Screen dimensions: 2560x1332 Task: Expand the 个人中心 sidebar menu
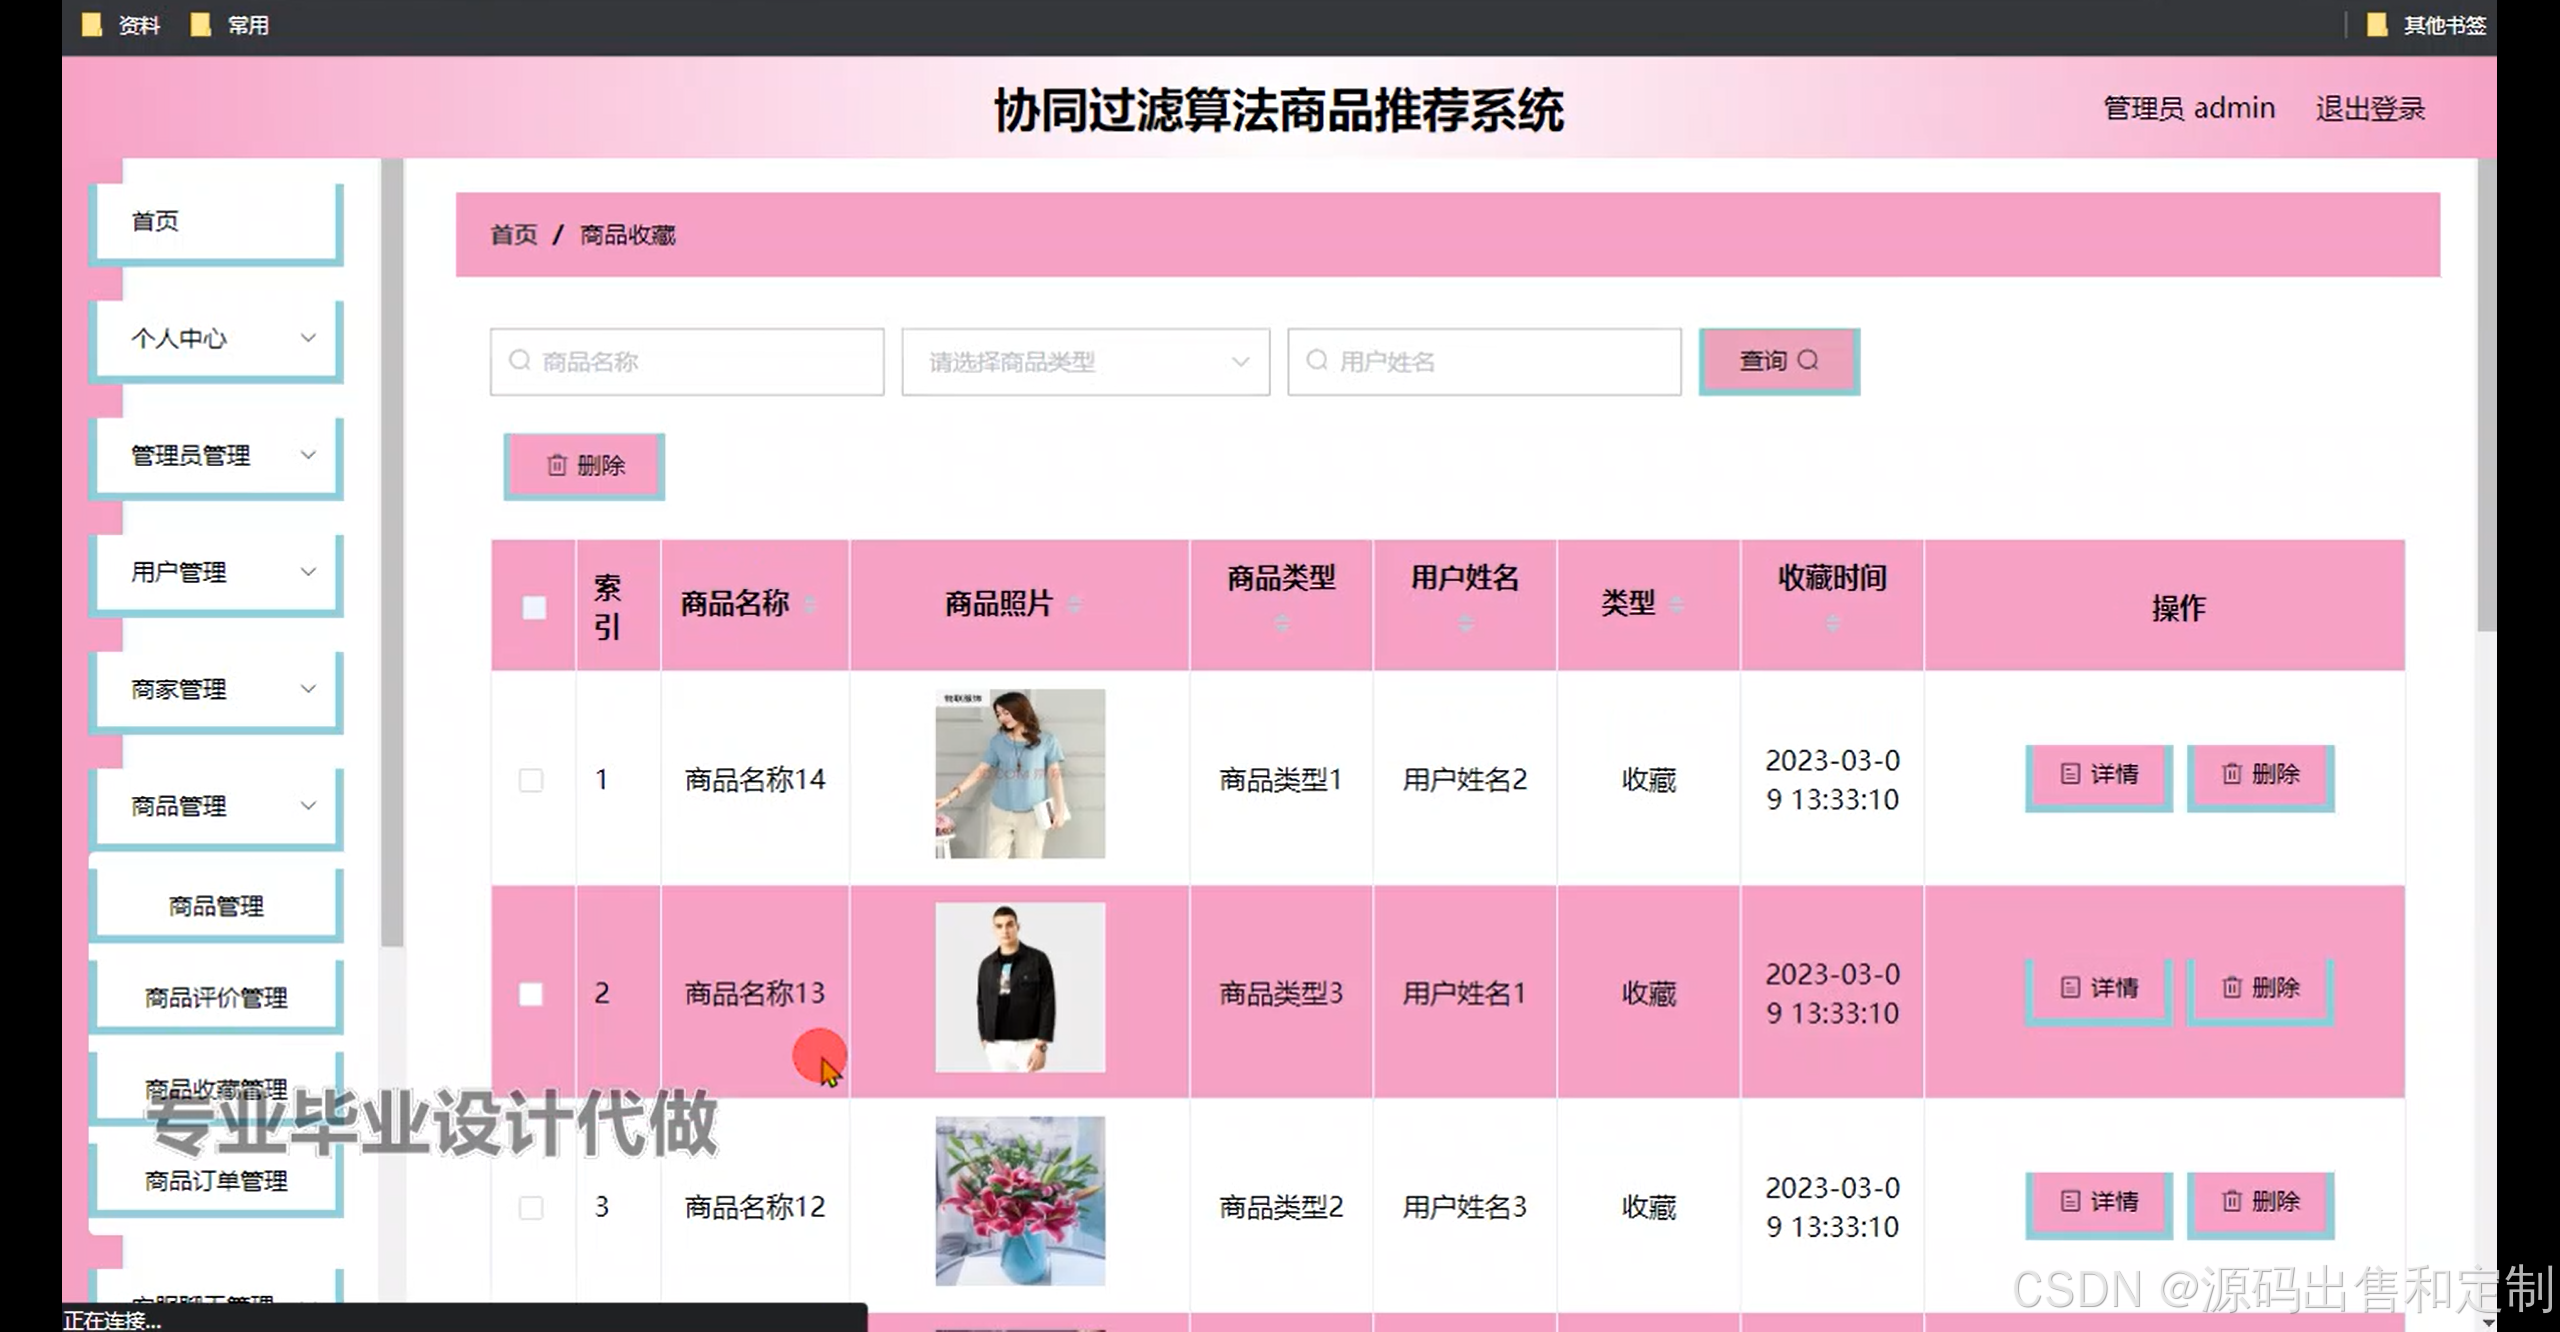216,339
